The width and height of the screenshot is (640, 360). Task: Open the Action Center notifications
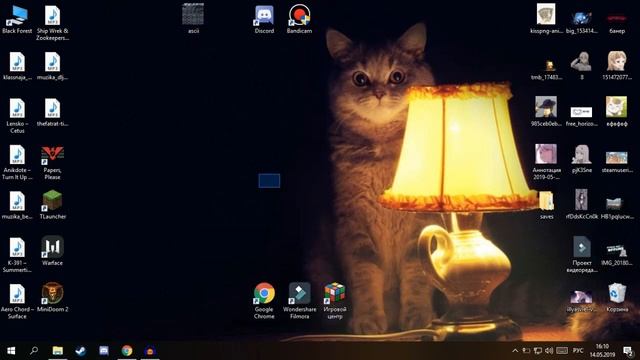coord(629,351)
